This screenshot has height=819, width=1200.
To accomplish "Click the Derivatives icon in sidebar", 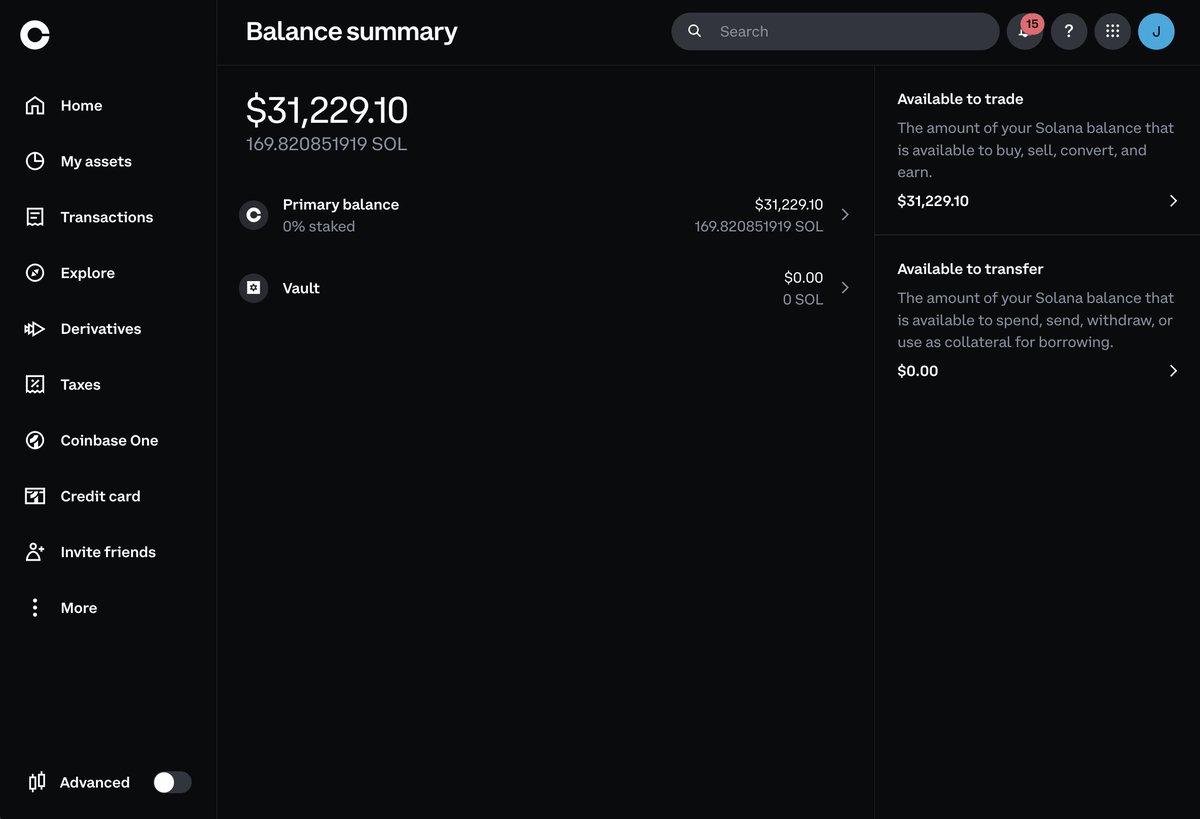I will pyautogui.click(x=35, y=329).
